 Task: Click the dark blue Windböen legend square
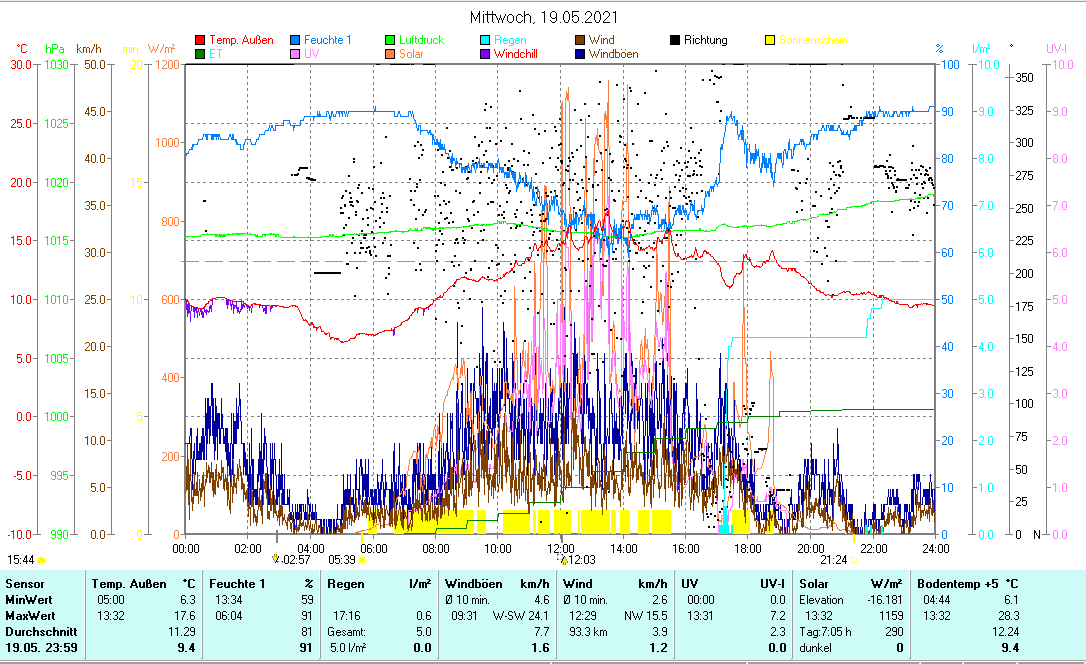click(580, 54)
